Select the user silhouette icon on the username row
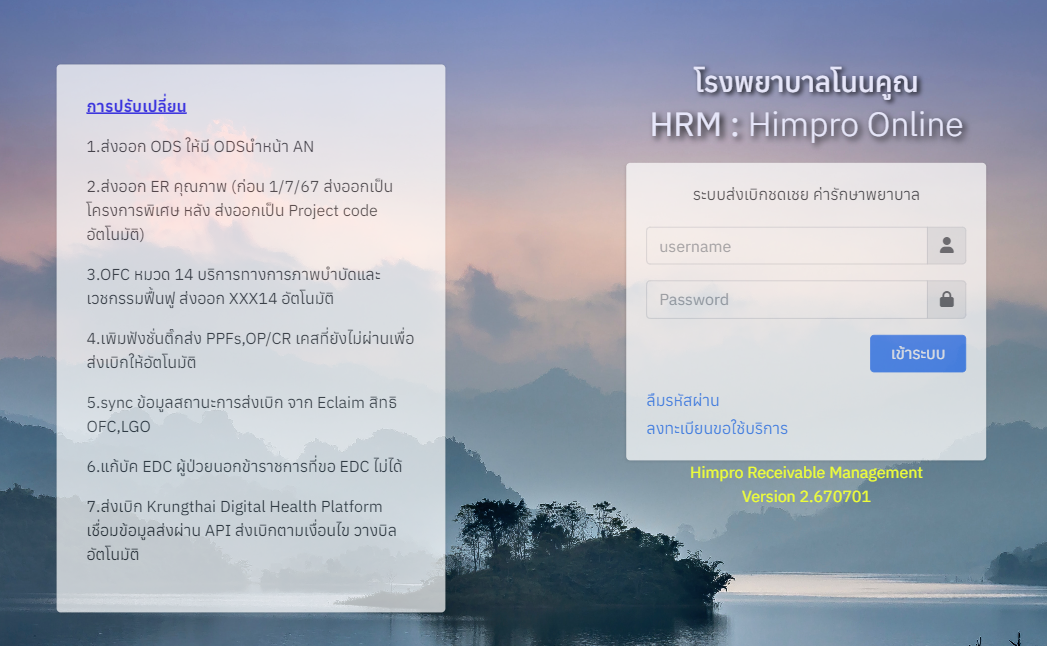Image resolution: width=1047 pixels, height=646 pixels. click(946, 245)
